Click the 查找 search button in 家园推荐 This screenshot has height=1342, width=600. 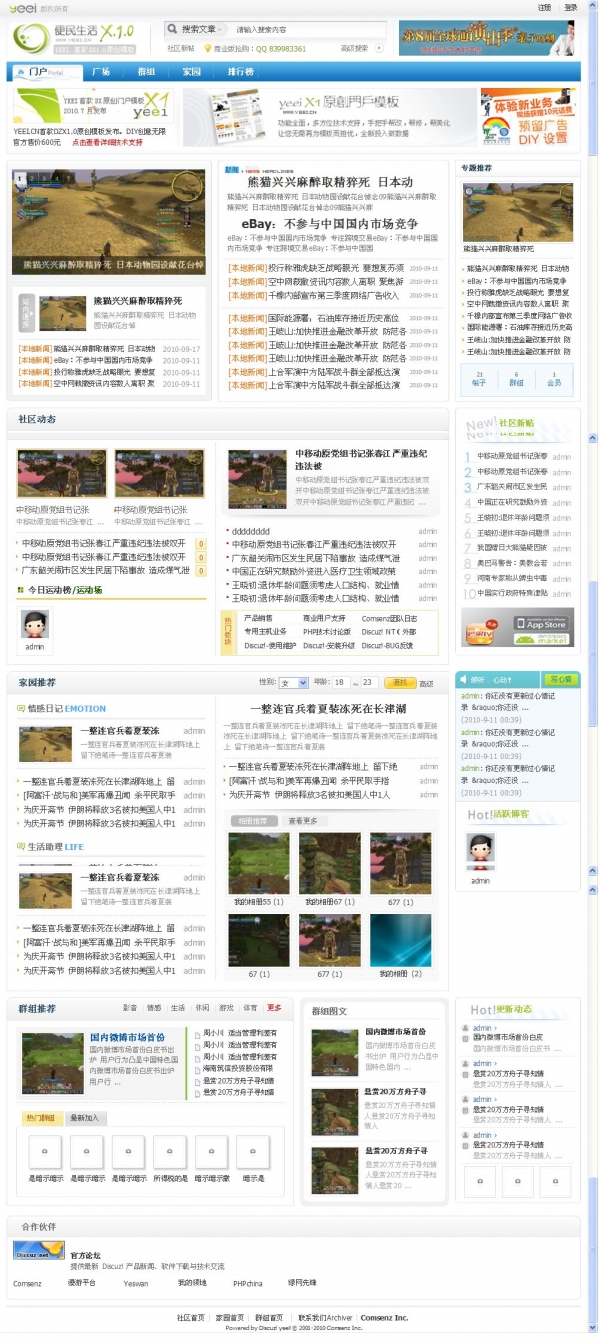click(399, 682)
